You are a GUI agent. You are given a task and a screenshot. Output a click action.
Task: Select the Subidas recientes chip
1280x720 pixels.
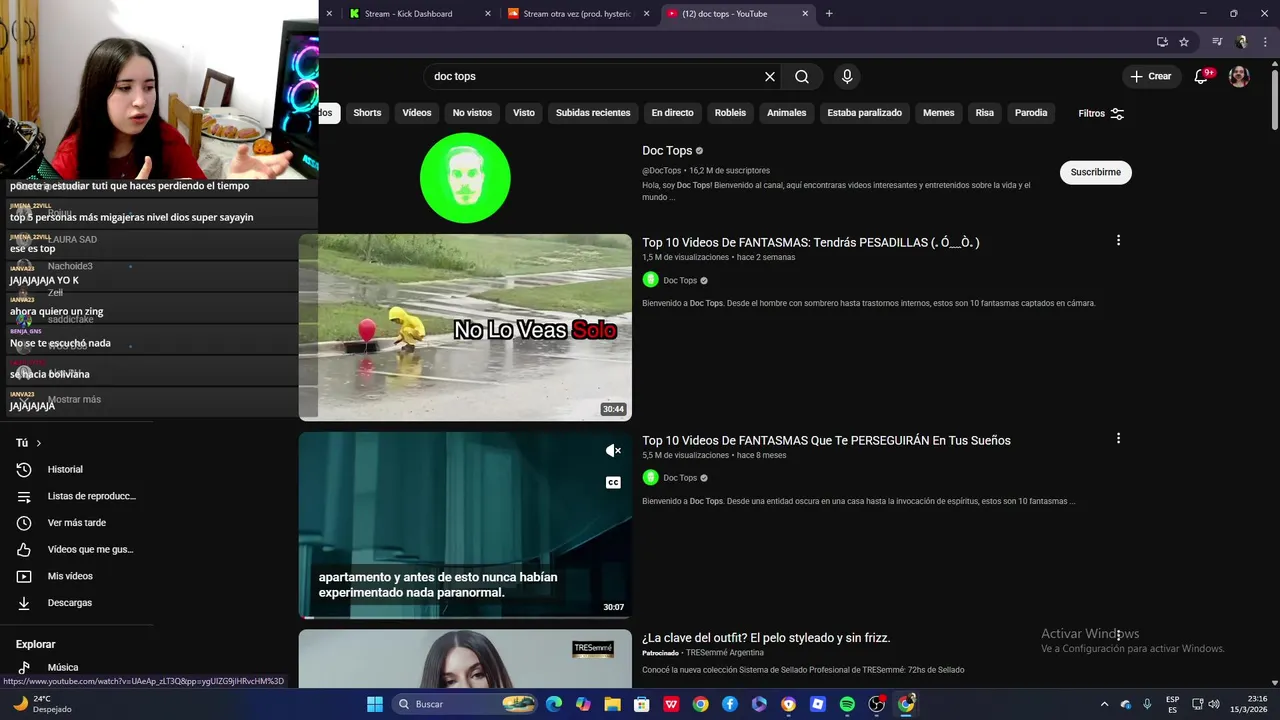[593, 113]
